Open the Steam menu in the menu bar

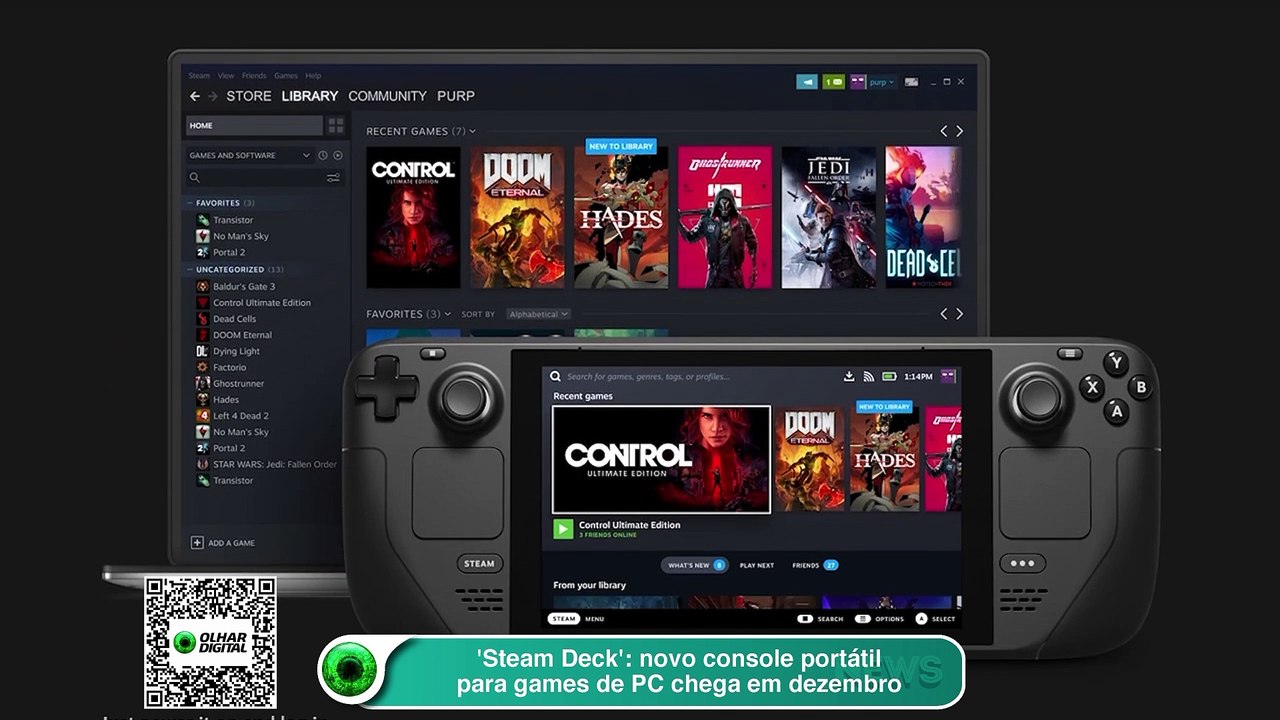coord(199,76)
